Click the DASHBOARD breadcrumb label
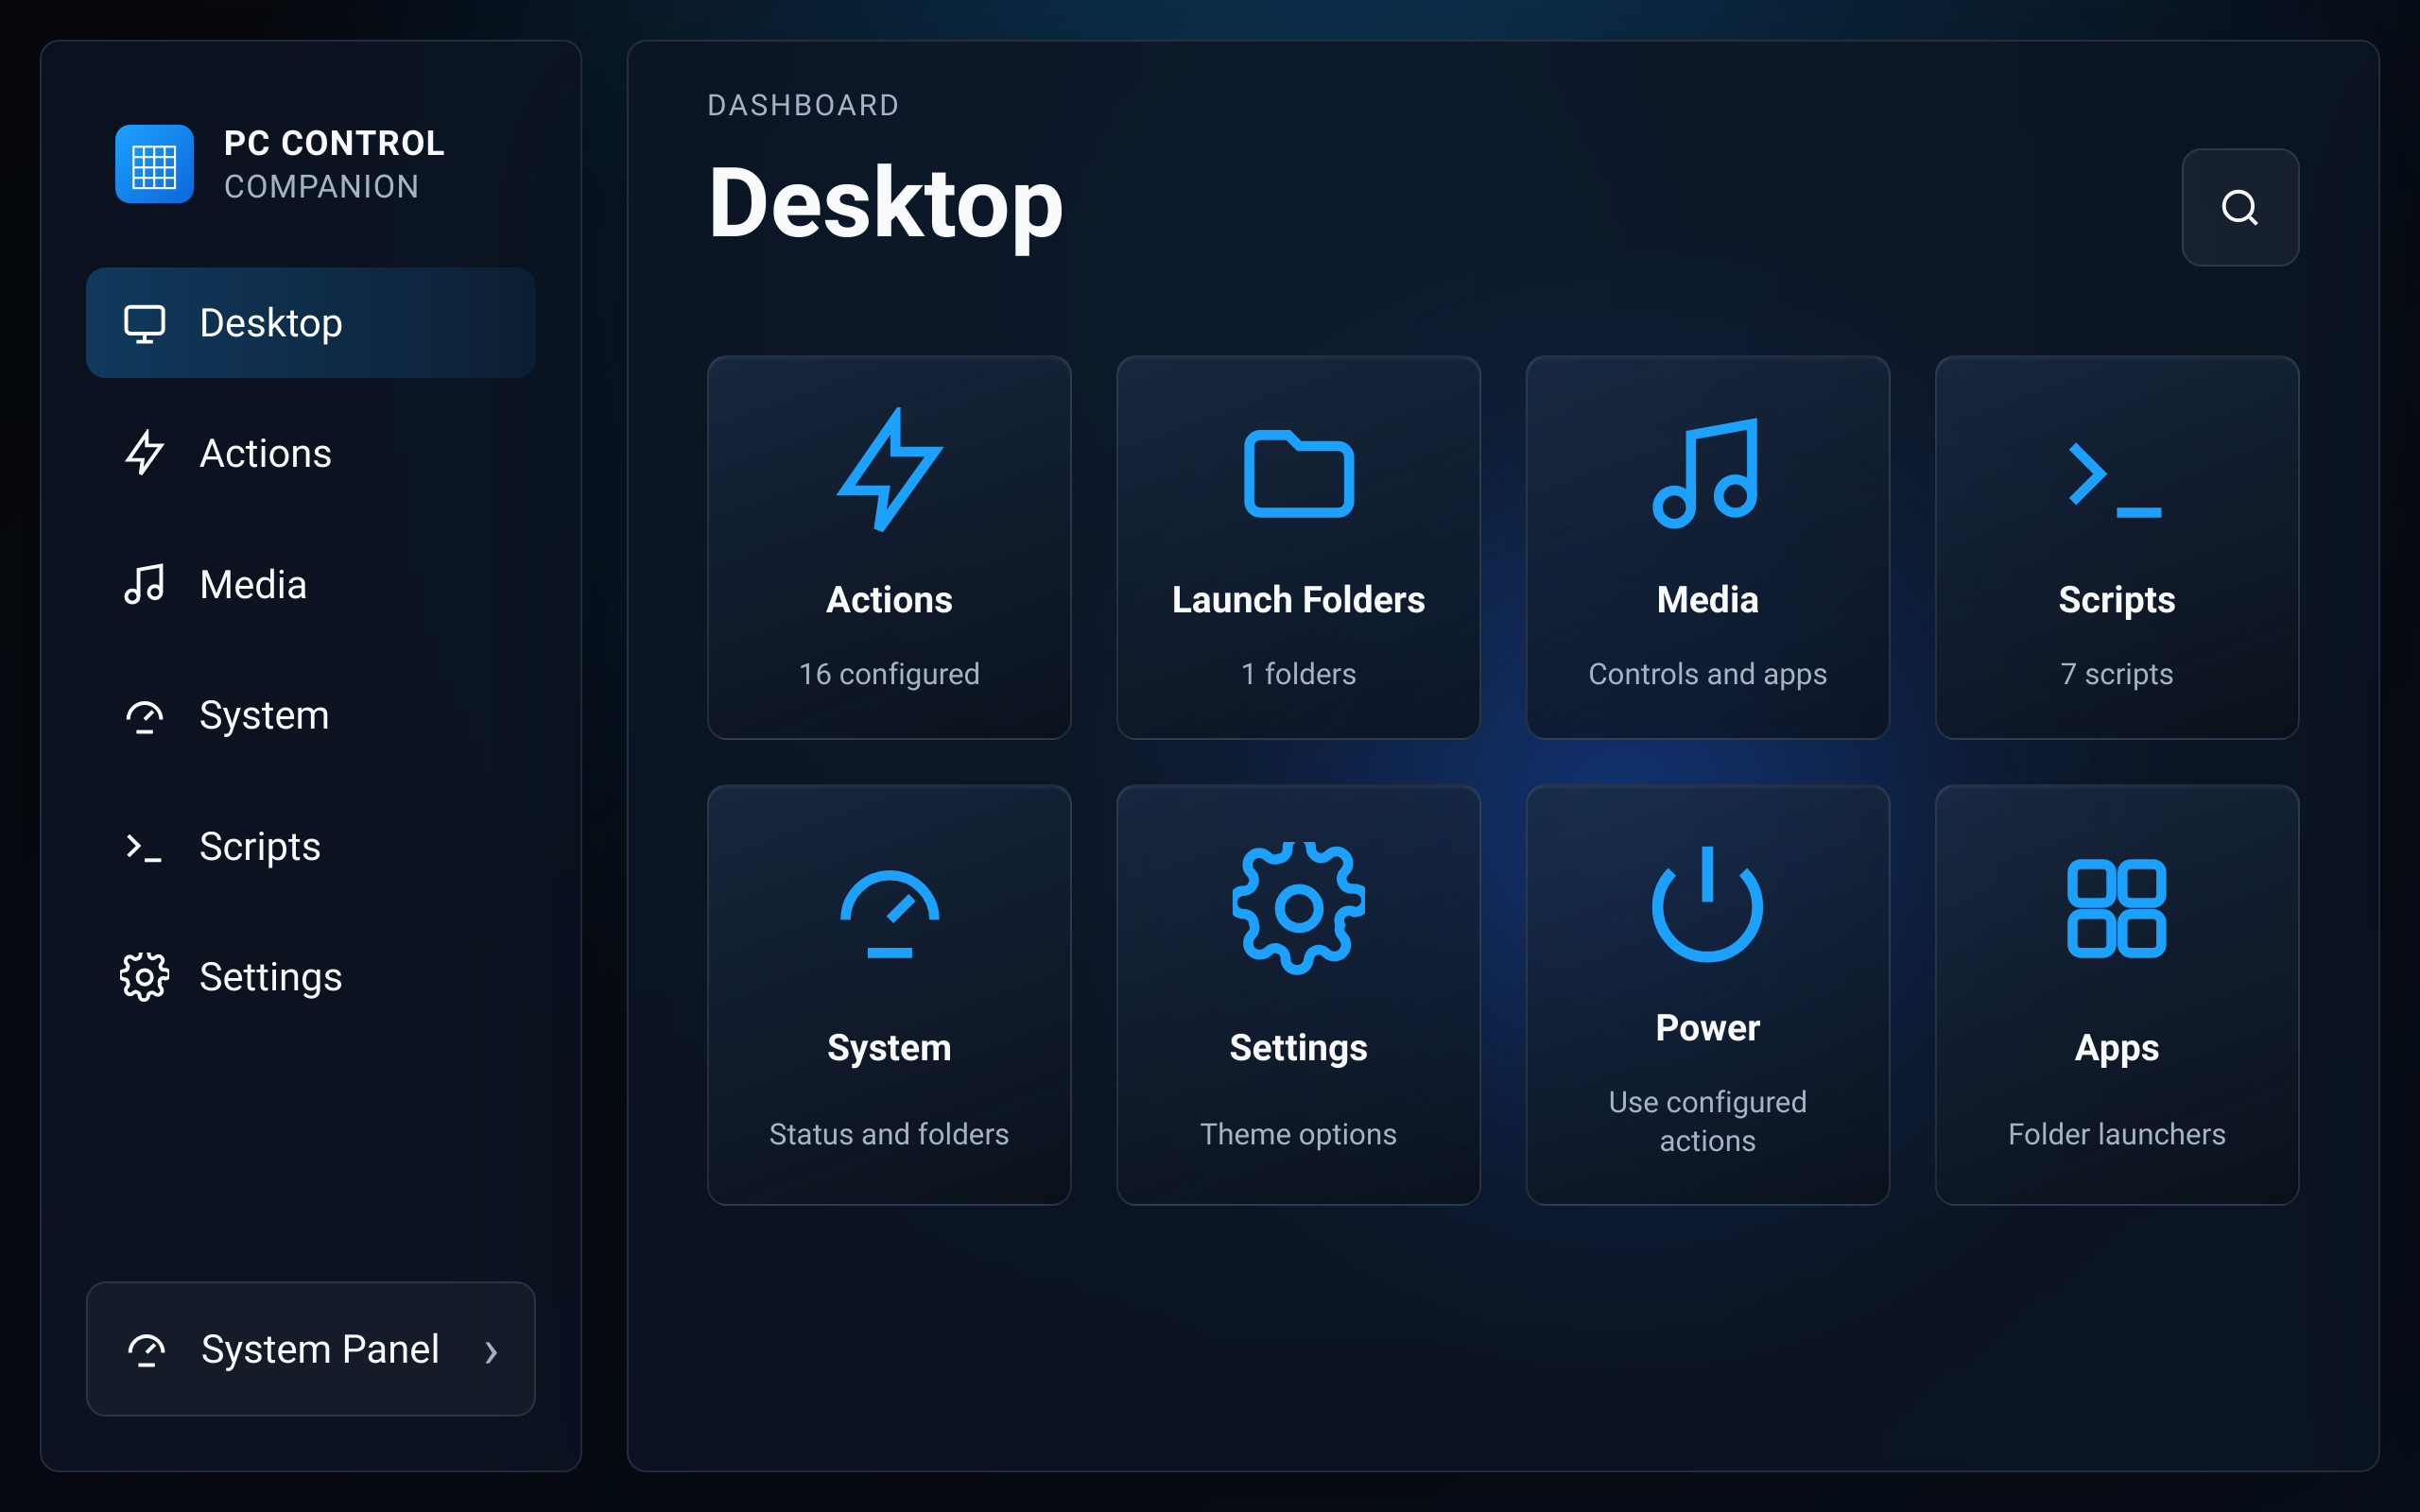Viewport: 2420px width, 1512px height. [803, 105]
